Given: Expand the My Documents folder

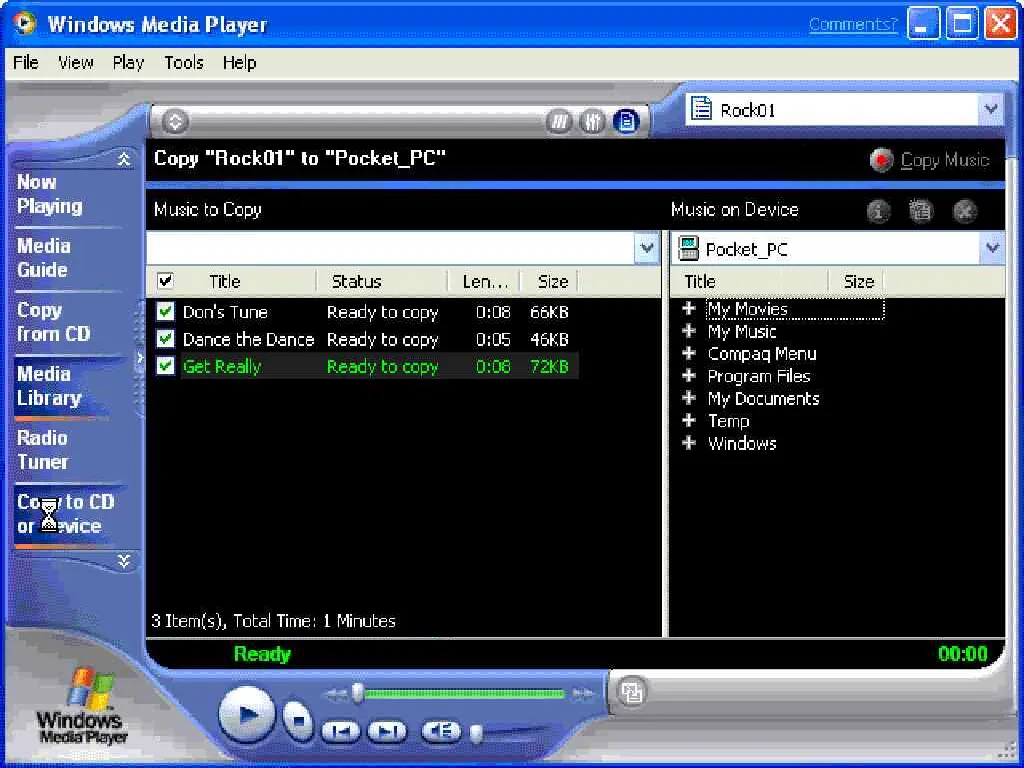Looking at the screenshot, I should point(689,398).
